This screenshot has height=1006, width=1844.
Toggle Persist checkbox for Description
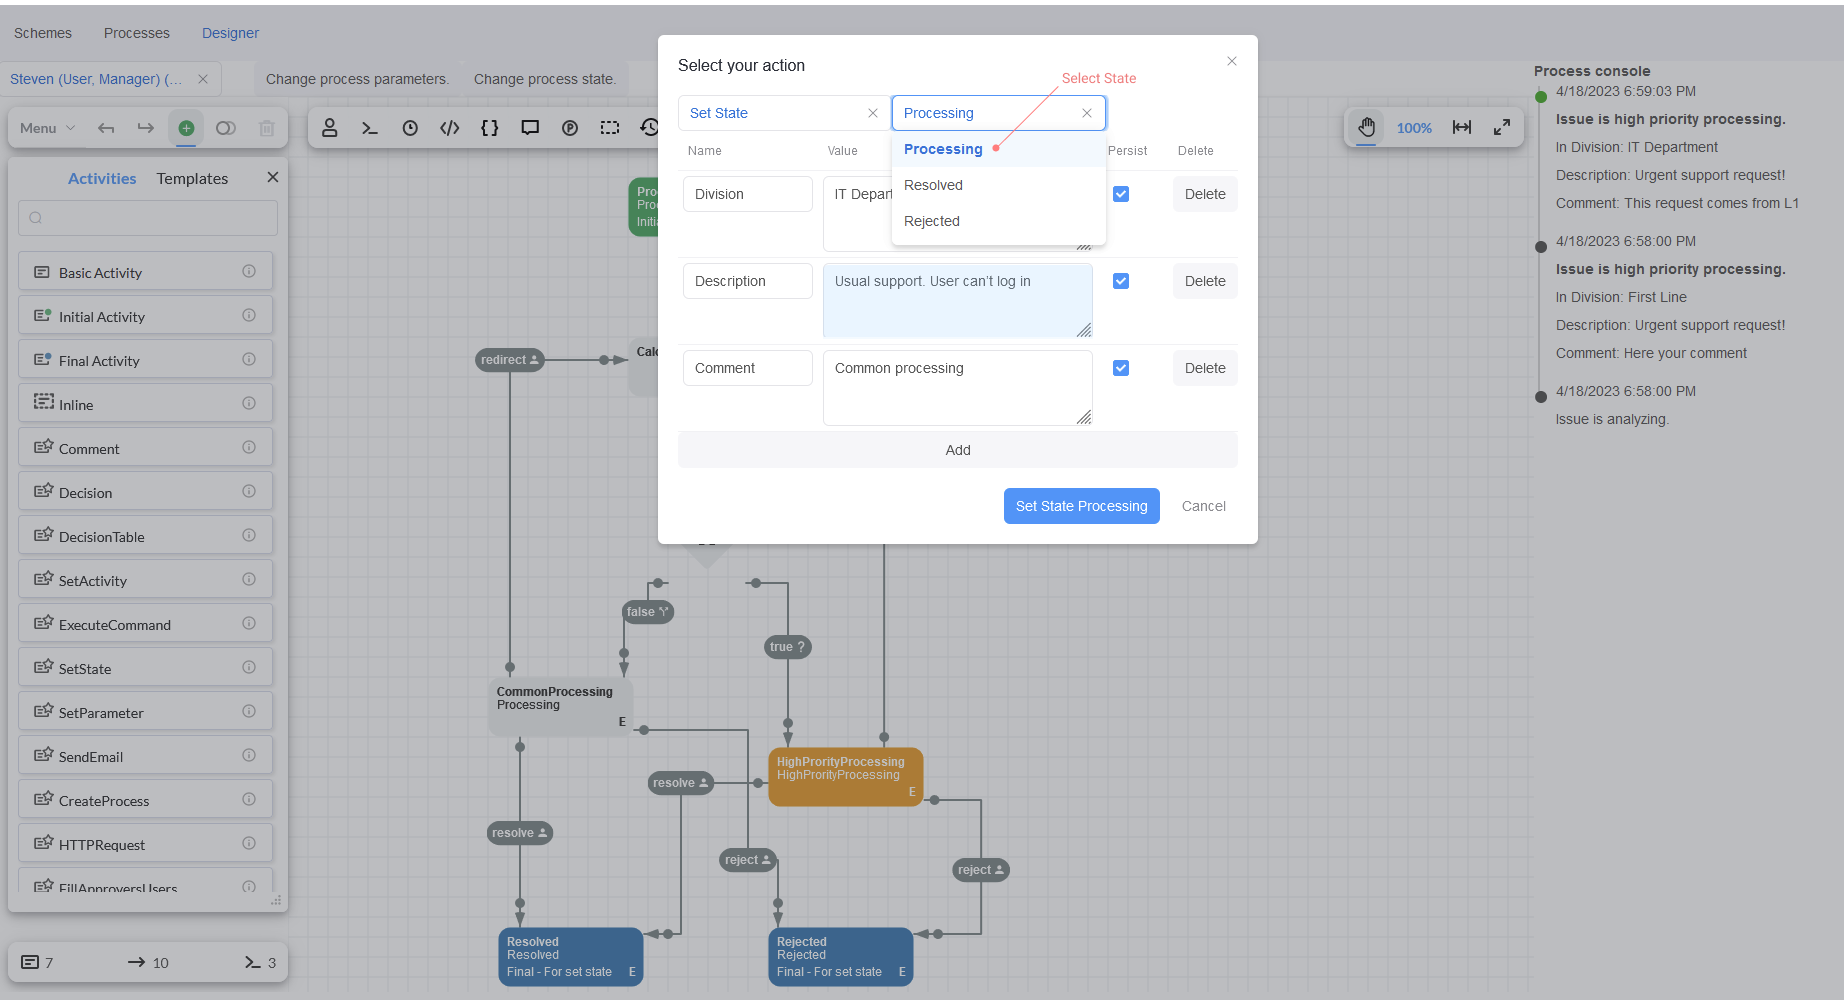tap(1121, 281)
